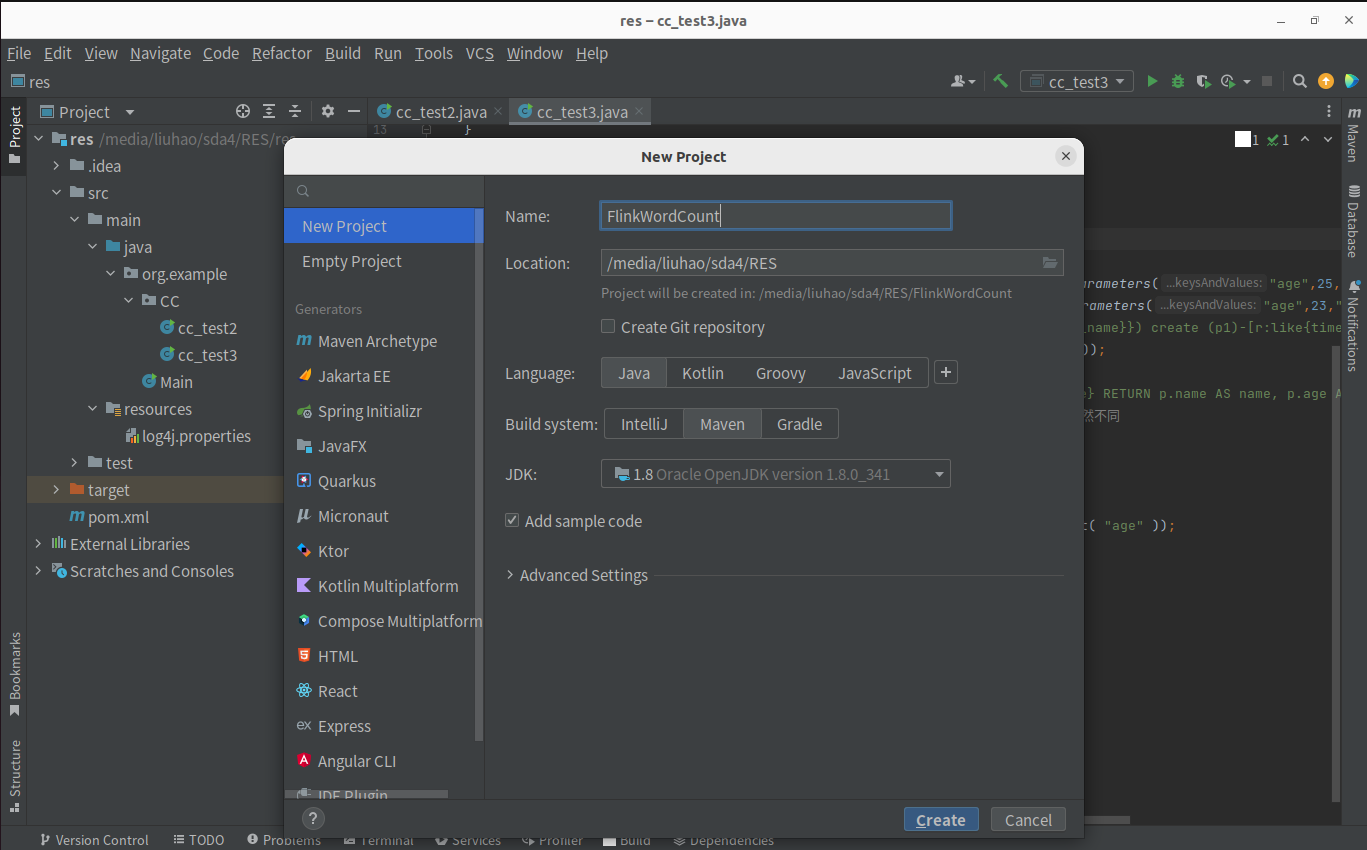Viewport: 1367px width, 850px height.
Task: Click the Build hammer icon in toolbar
Action: [1000, 82]
